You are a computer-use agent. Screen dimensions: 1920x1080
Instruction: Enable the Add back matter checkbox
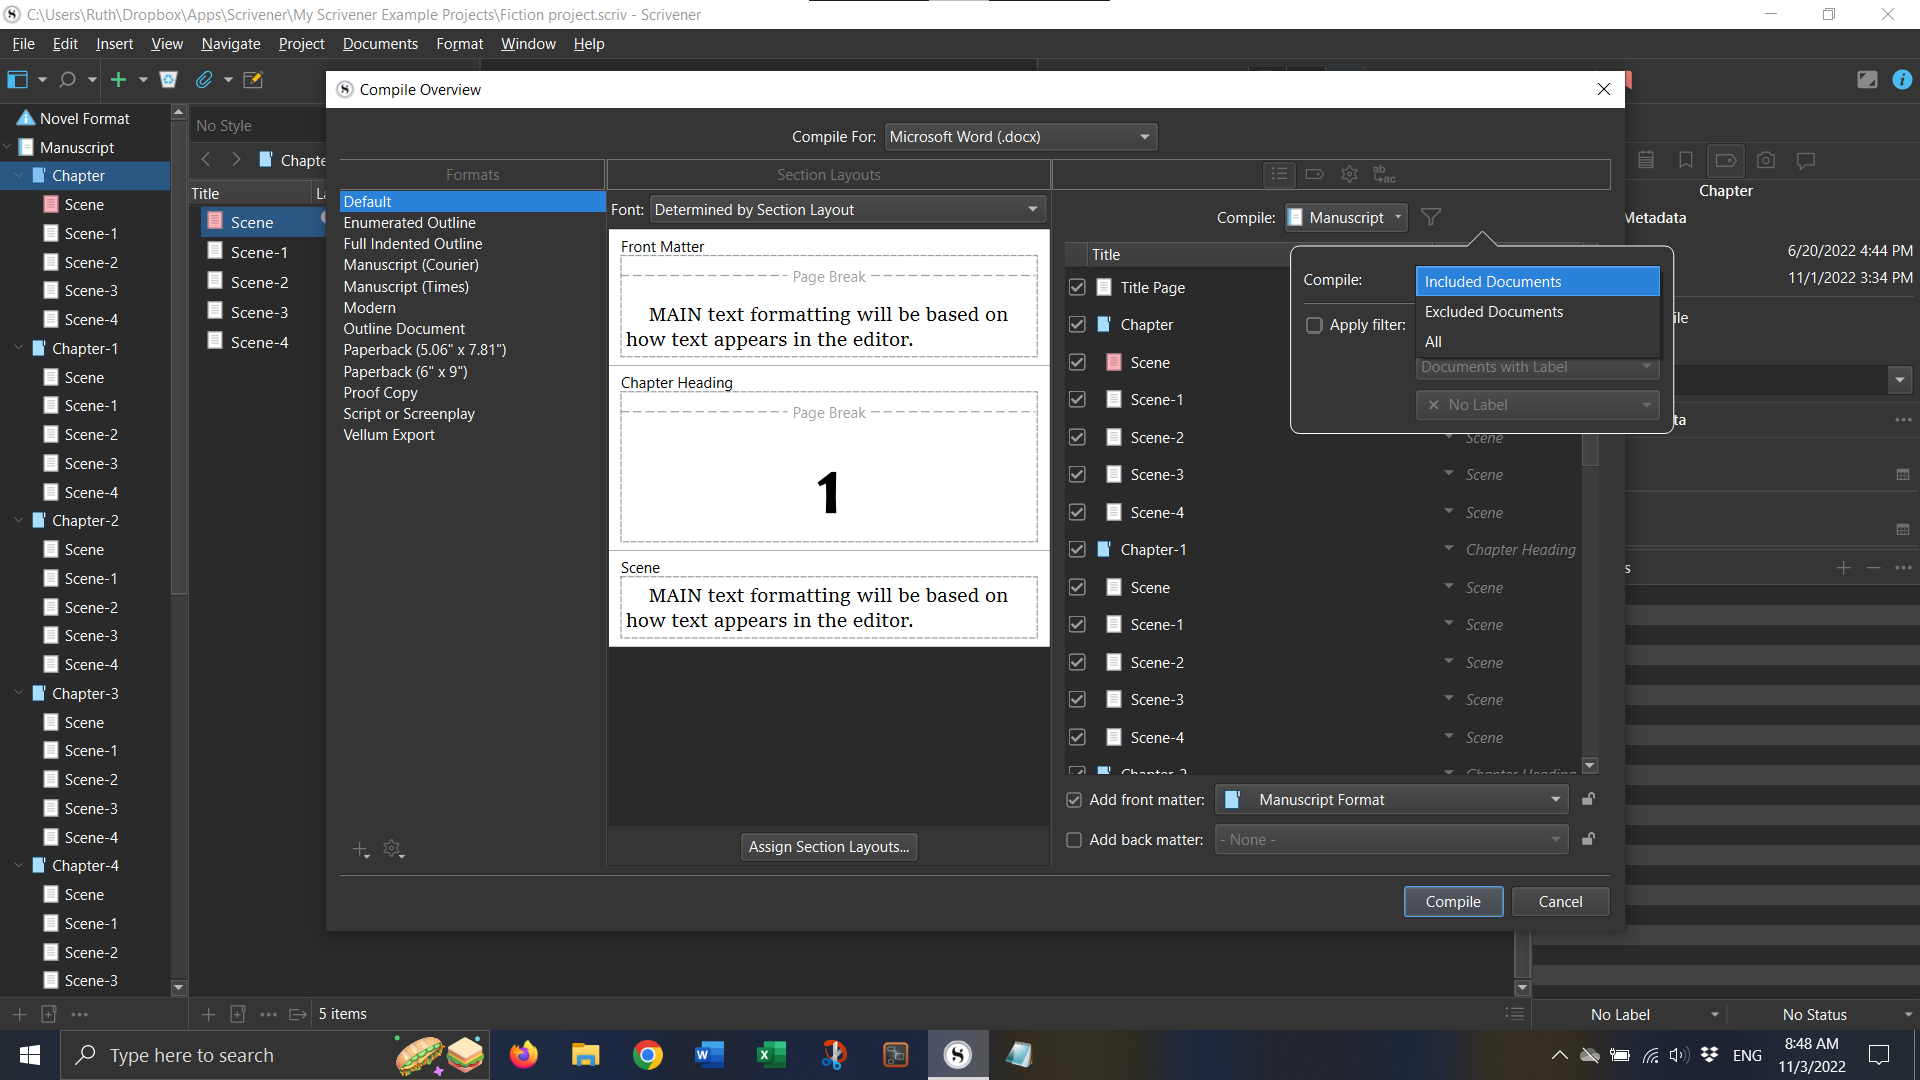click(1074, 840)
